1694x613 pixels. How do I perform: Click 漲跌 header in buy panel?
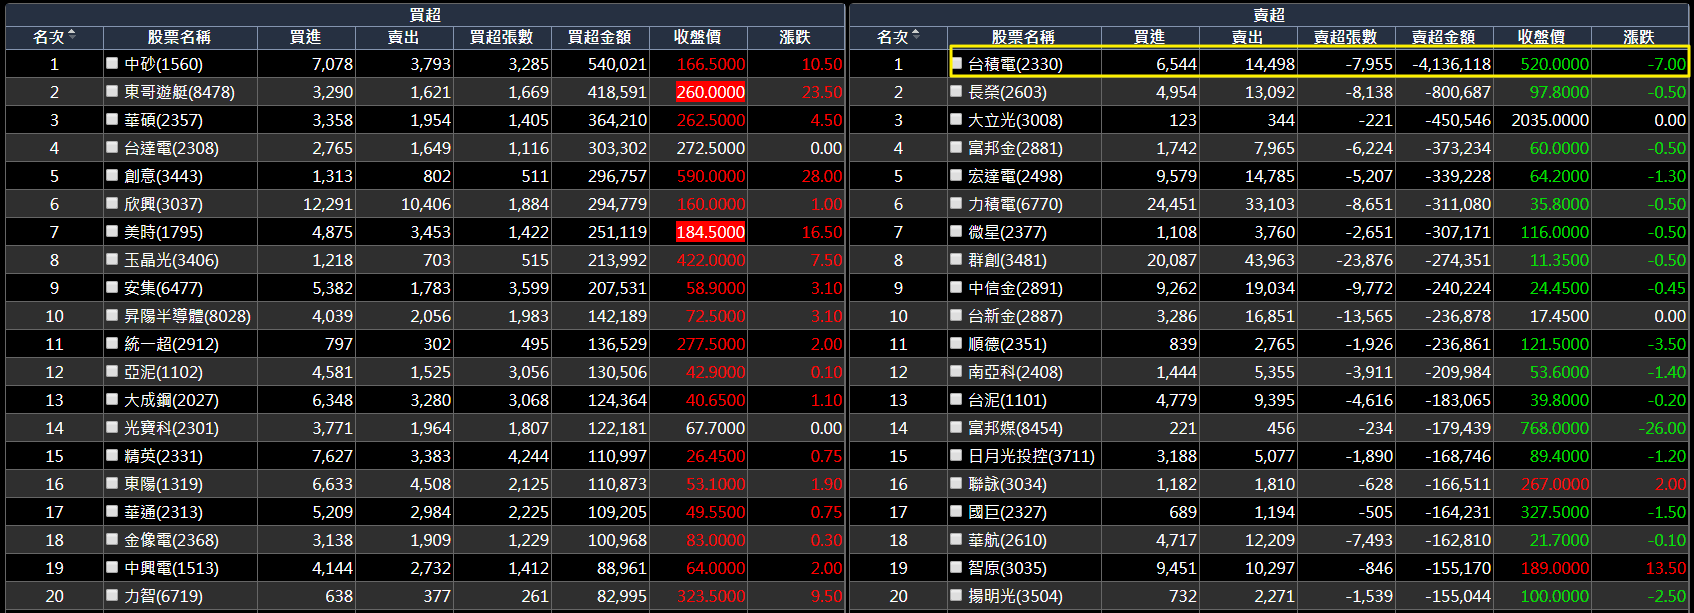(x=795, y=37)
